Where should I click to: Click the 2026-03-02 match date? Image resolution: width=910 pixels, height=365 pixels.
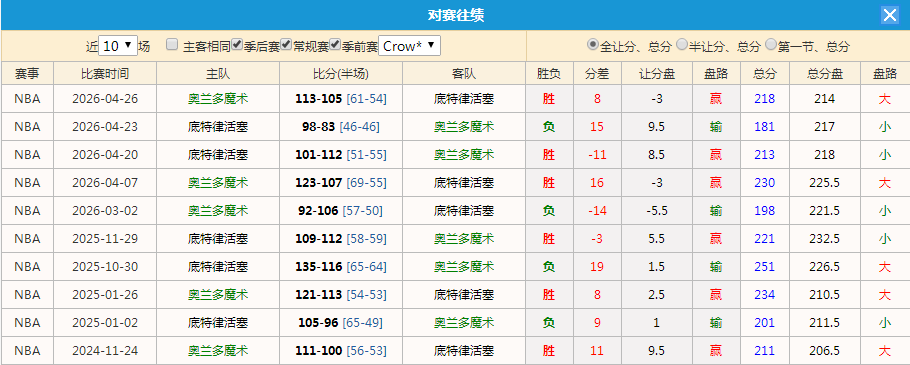pyautogui.click(x=105, y=211)
